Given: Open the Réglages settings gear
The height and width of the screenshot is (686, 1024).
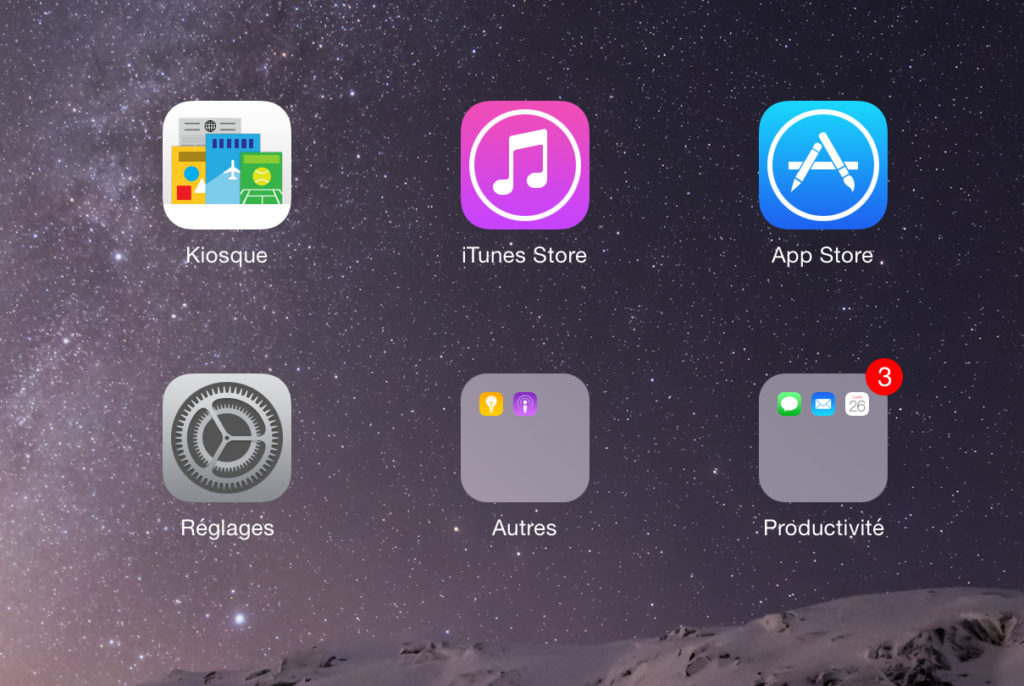Looking at the screenshot, I should [227, 438].
